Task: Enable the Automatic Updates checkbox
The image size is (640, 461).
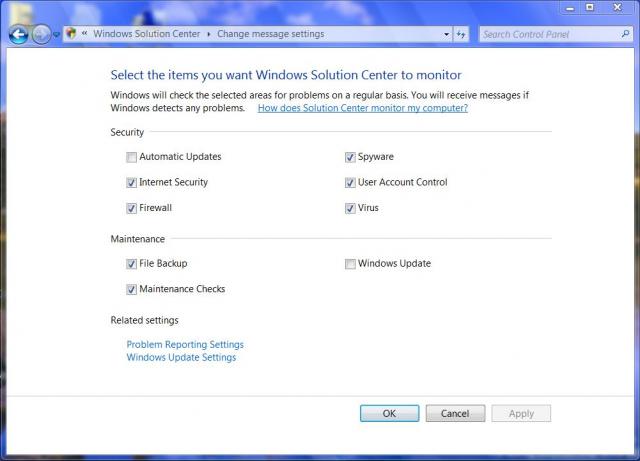Action: point(131,157)
